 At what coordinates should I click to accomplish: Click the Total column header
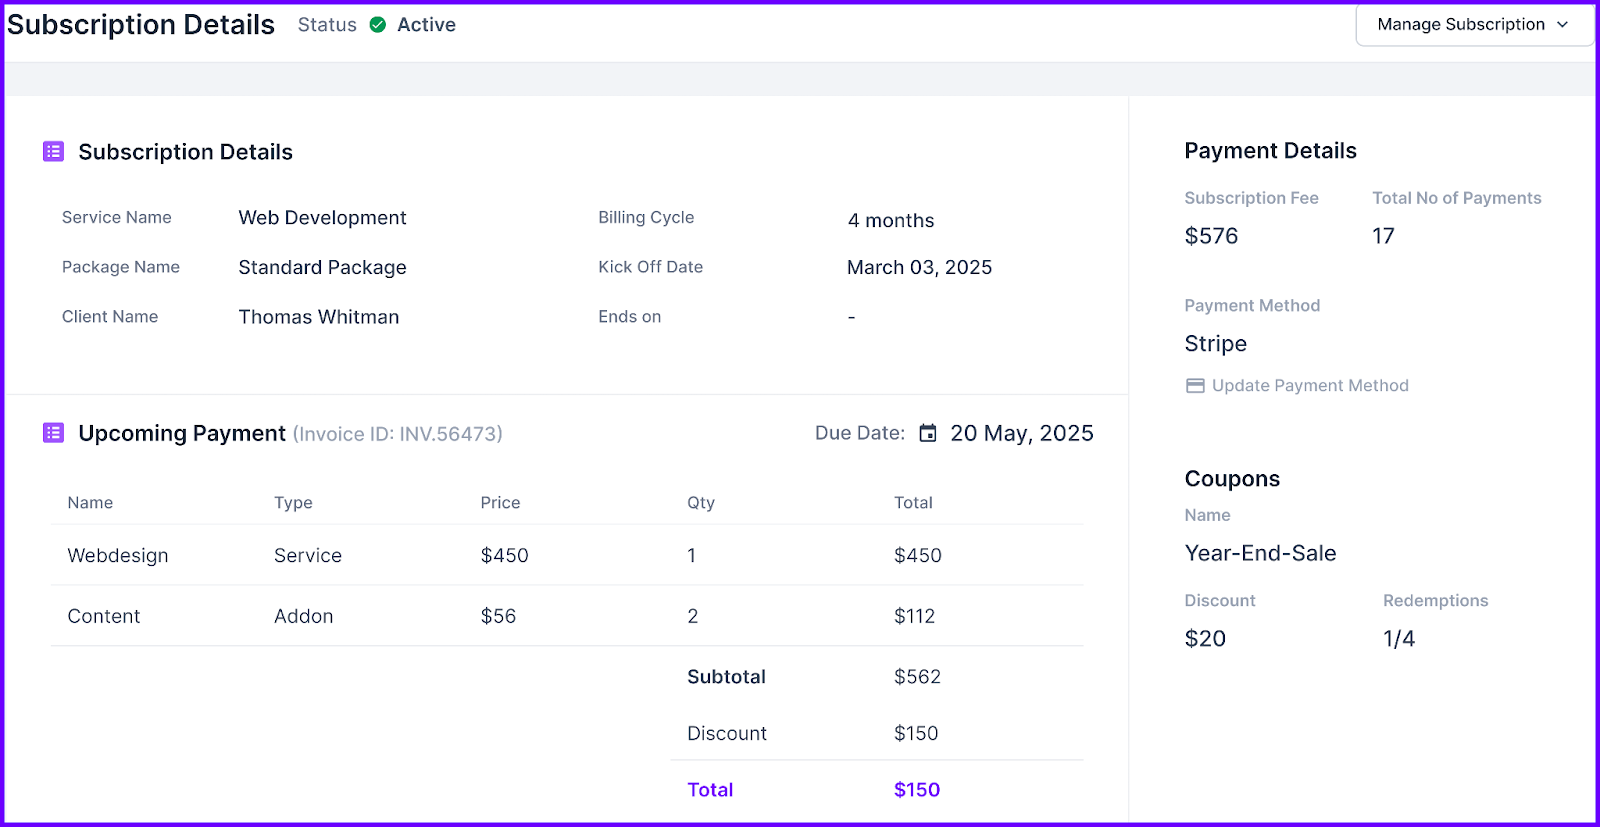(913, 503)
